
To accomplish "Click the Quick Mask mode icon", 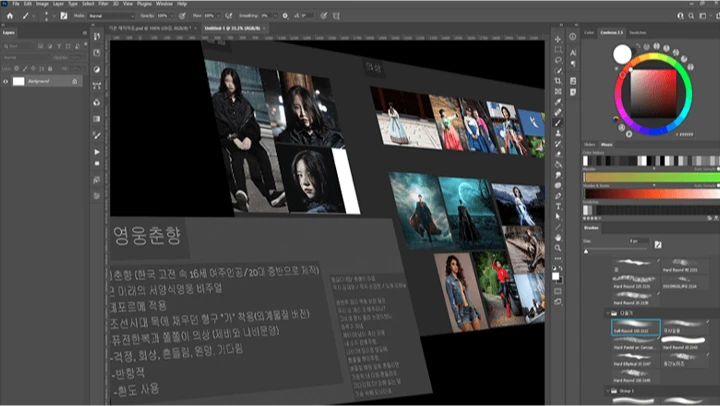I will [558, 291].
